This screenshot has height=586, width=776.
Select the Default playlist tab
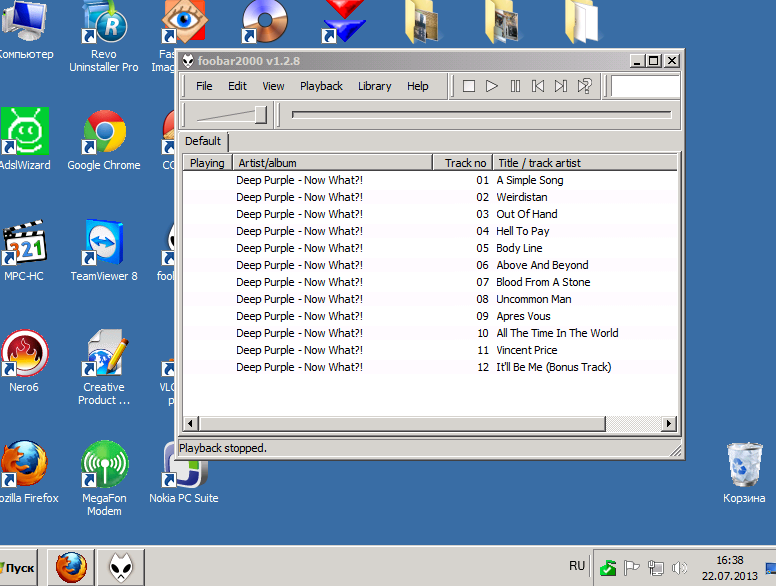pyautogui.click(x=203, y=141)
